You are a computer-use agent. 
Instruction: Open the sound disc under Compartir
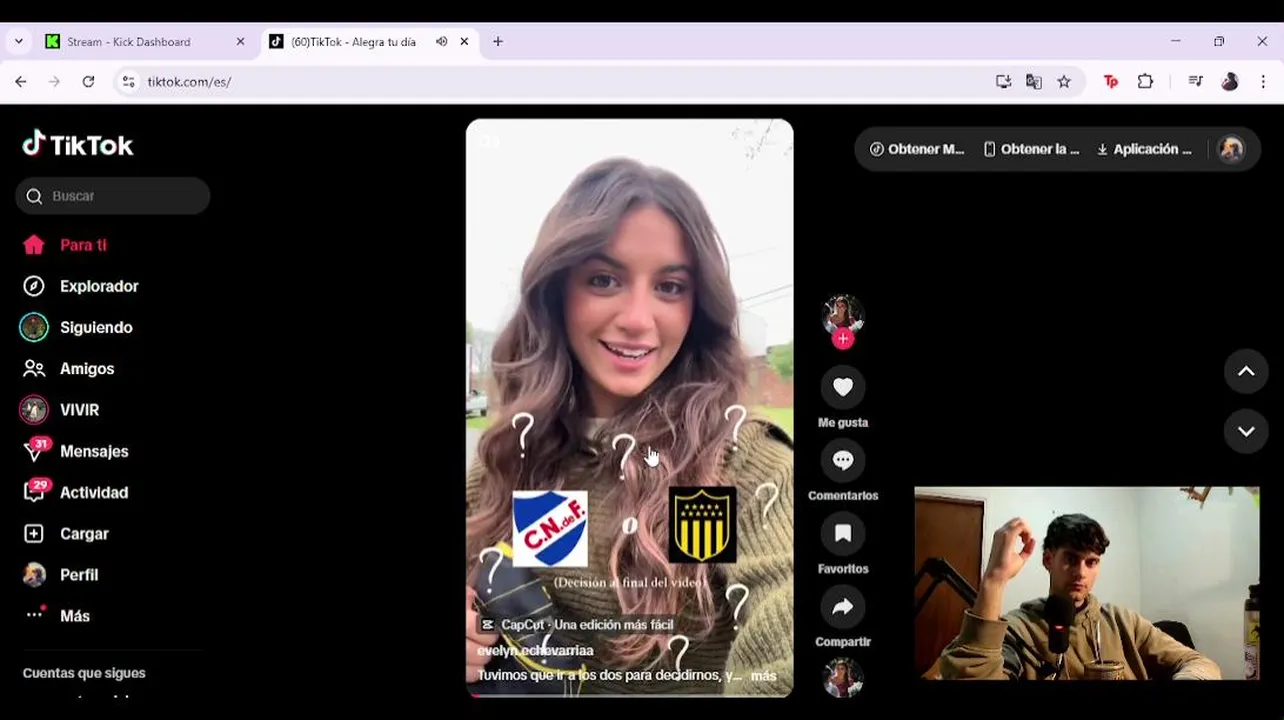[x=843, y=677]
